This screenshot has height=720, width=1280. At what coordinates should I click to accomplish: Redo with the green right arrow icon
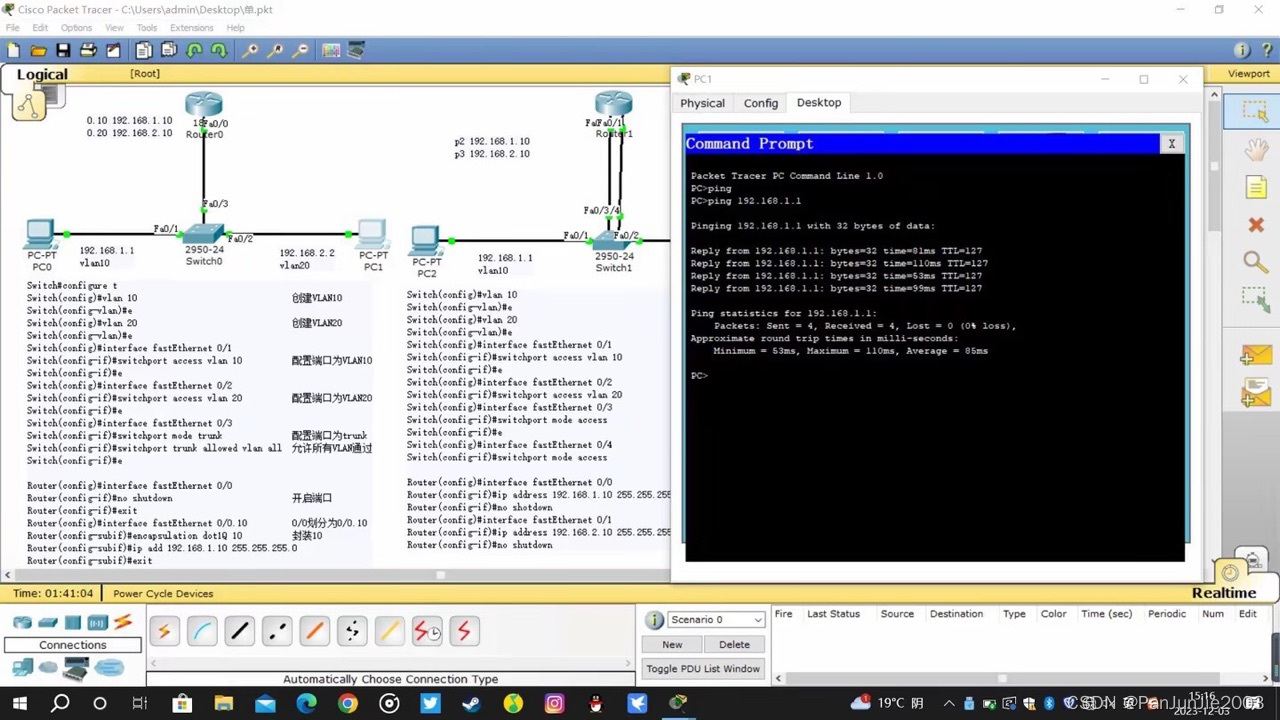(x=219, y=50)
